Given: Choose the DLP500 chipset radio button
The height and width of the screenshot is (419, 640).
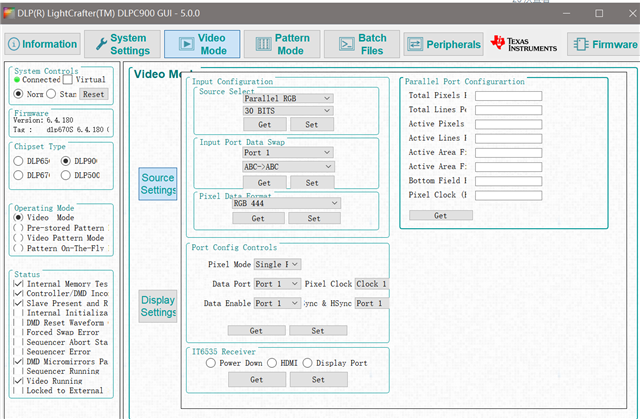Looking at the screenshot, I should (66, 175).
